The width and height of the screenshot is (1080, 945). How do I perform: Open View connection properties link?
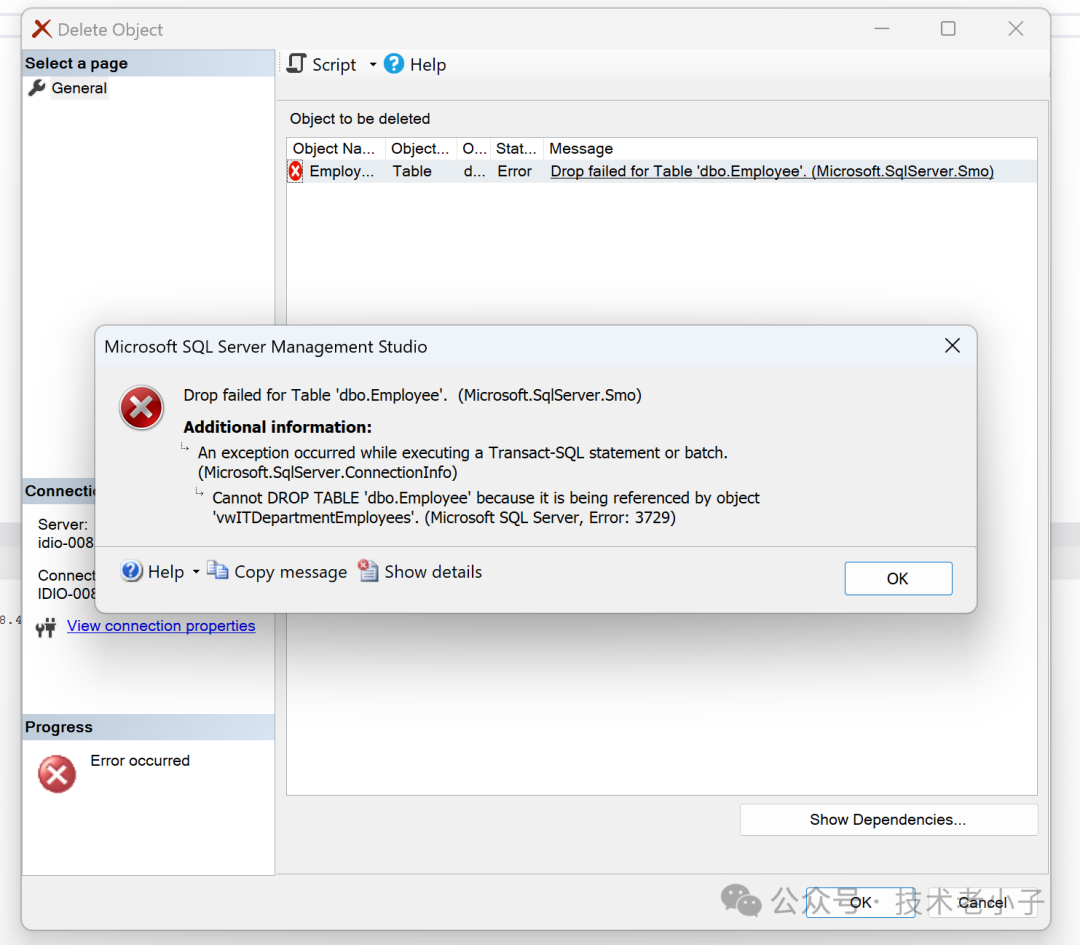coord(161,626)
